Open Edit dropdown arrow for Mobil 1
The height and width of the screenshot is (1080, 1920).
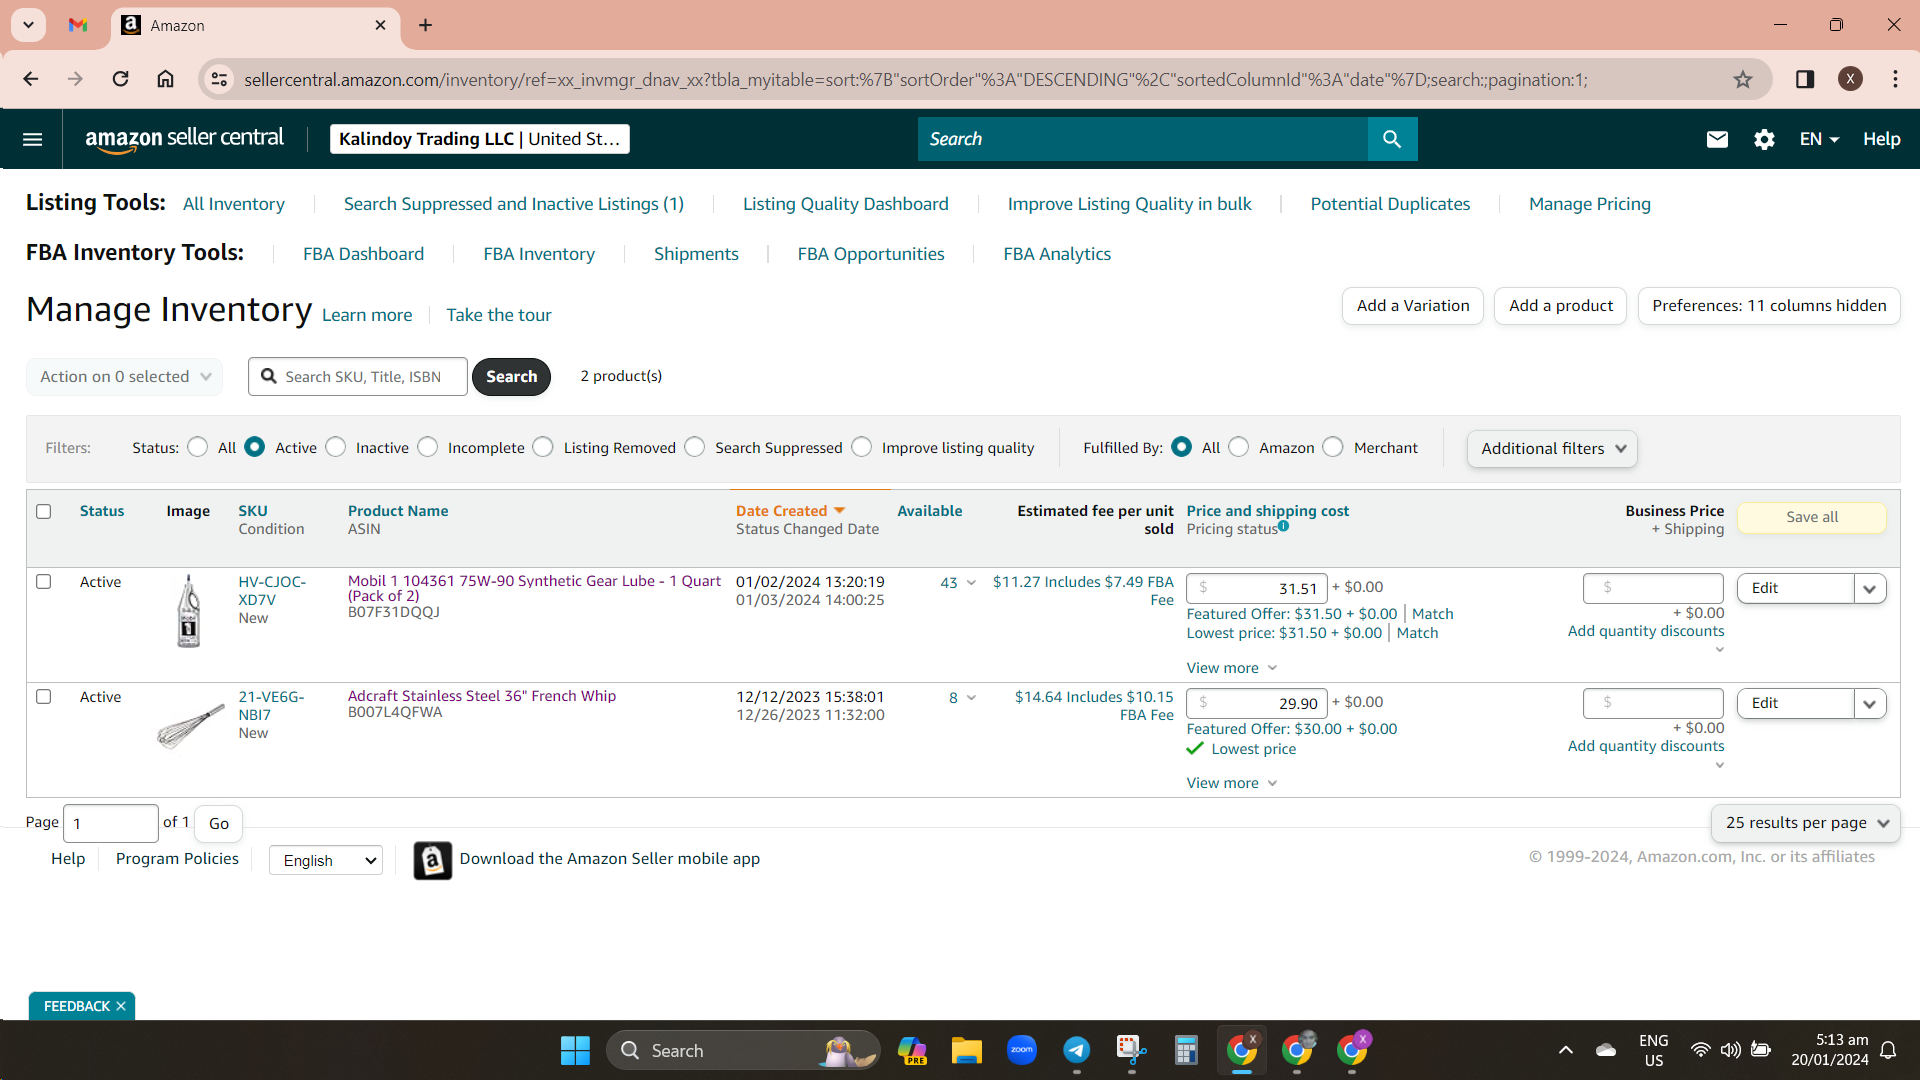(1870, 589)
